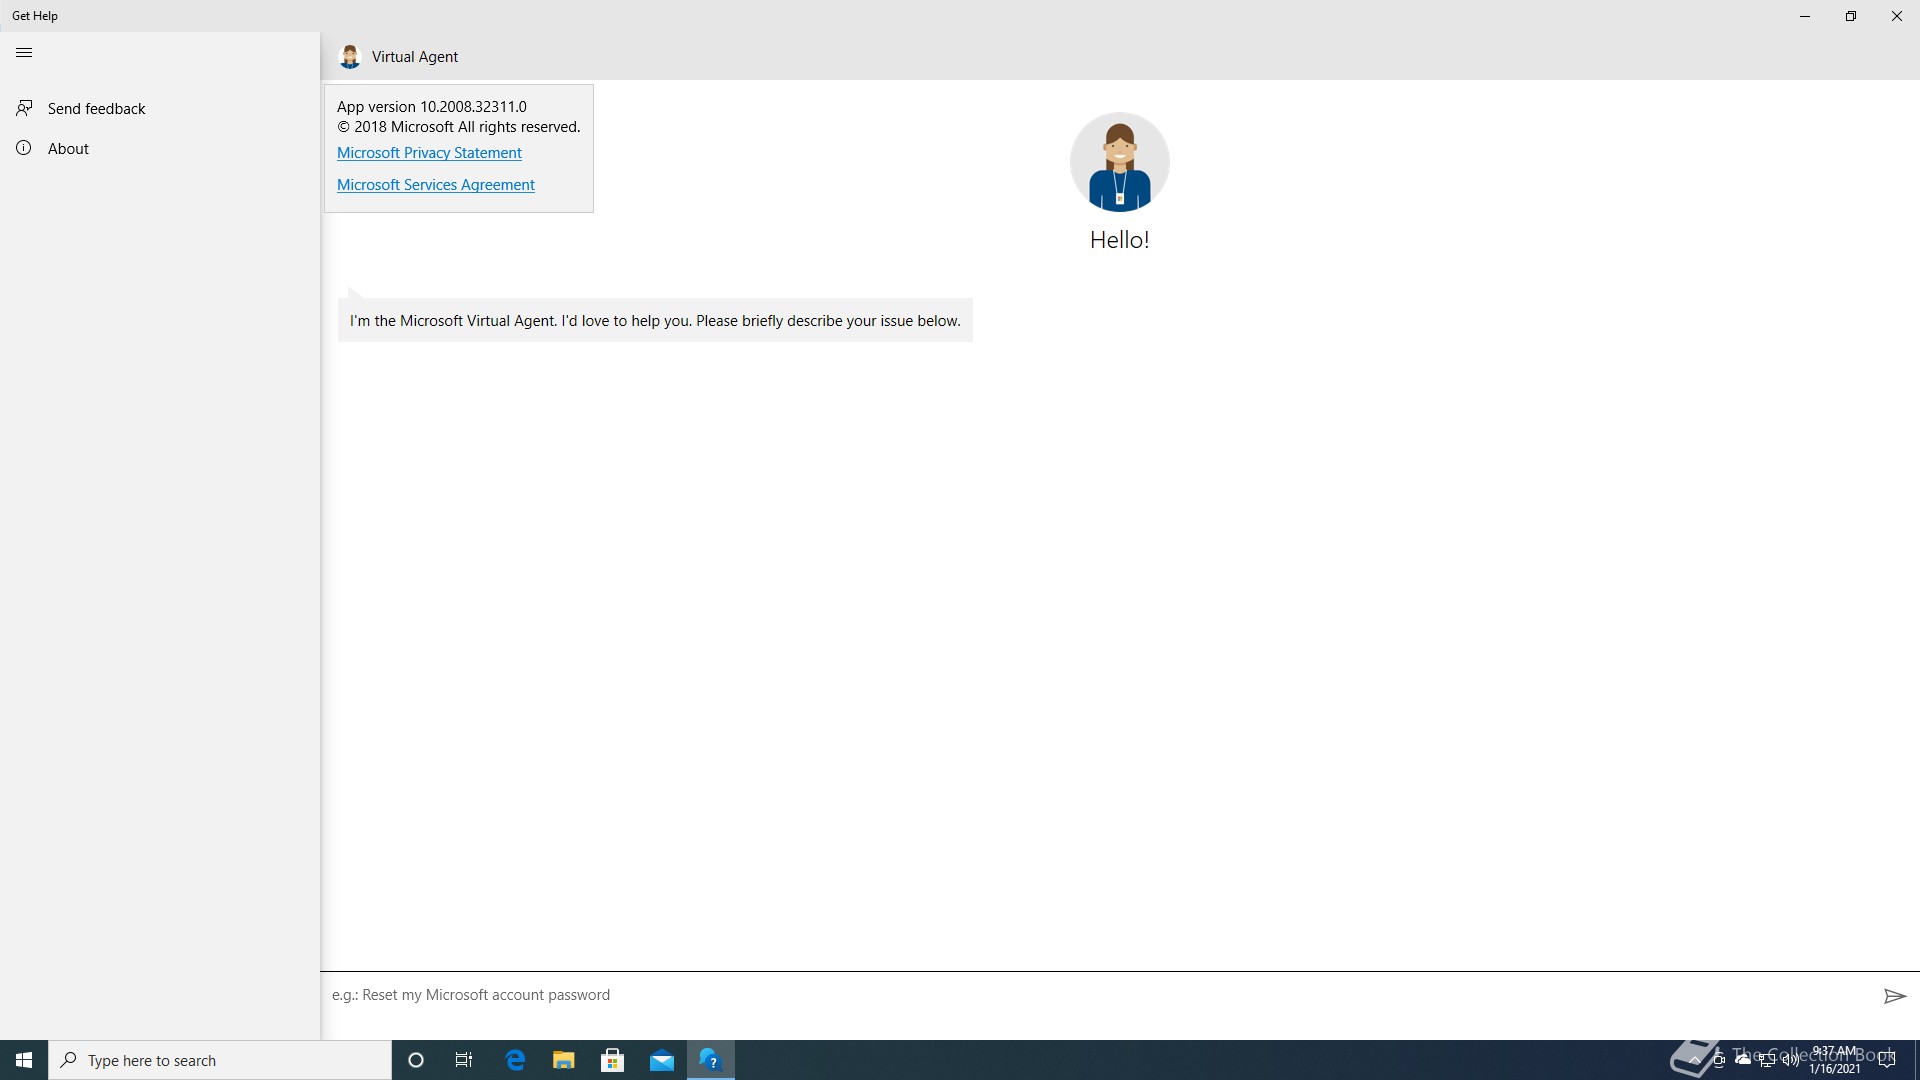This screenshot has width=1920, height=1080.
Task: Click the Hello! greeting text
Action: click(1120, 240)
